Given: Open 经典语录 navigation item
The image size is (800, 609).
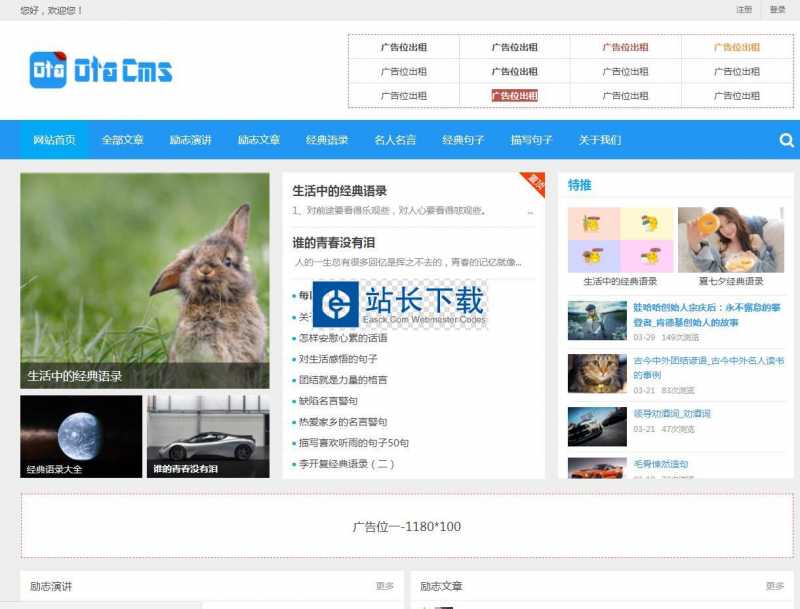Looking at the screenshot, I should click(x=327, y=140).
